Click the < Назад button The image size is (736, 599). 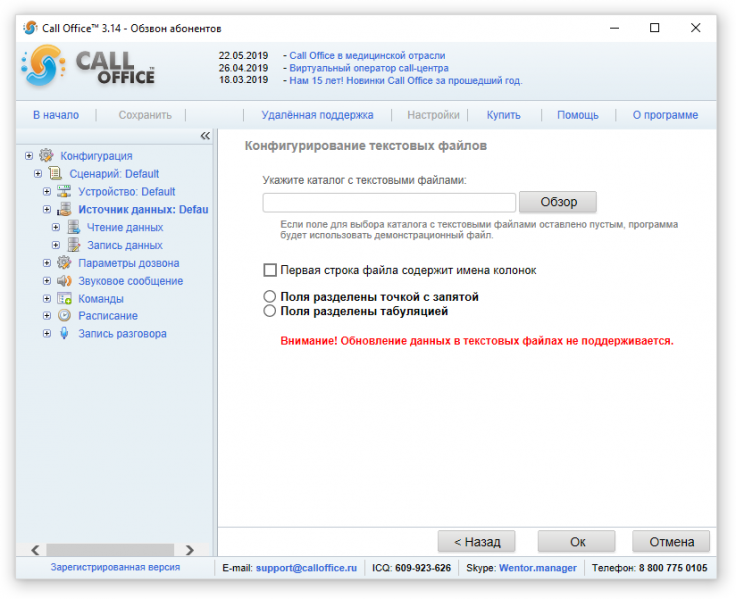476,542
